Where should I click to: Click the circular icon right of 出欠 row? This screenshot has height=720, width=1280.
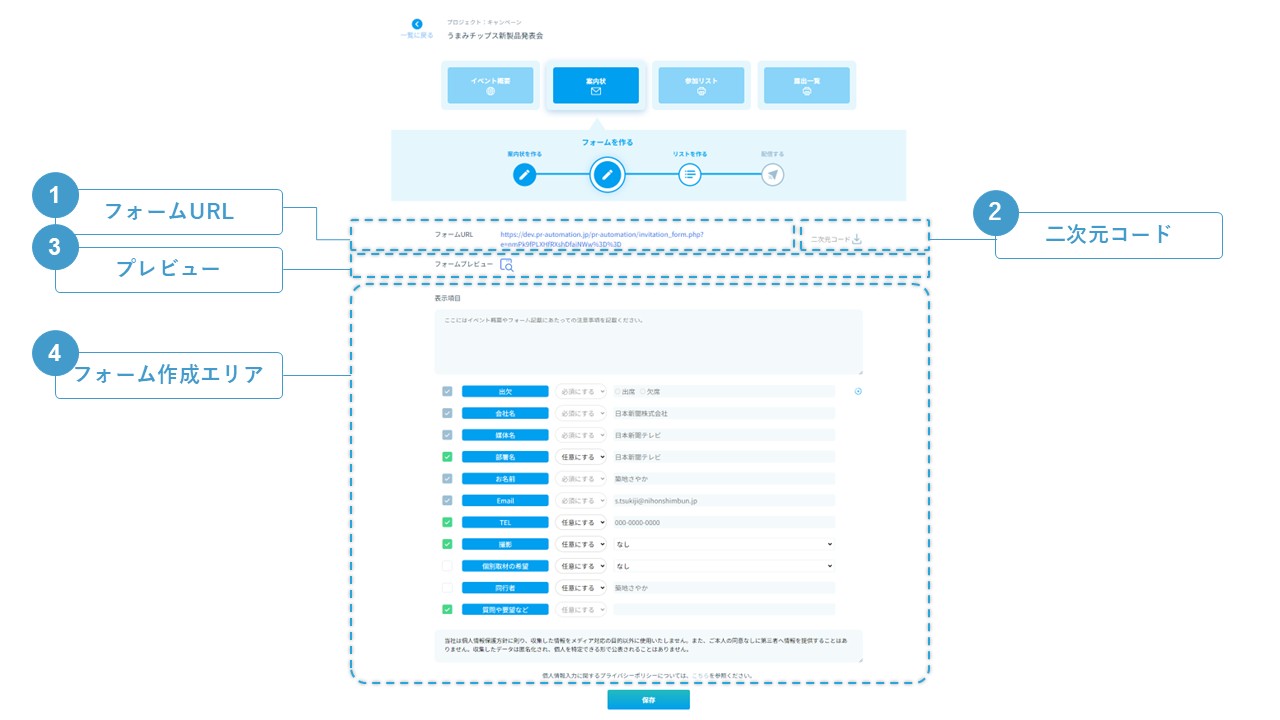coord(858,391)
